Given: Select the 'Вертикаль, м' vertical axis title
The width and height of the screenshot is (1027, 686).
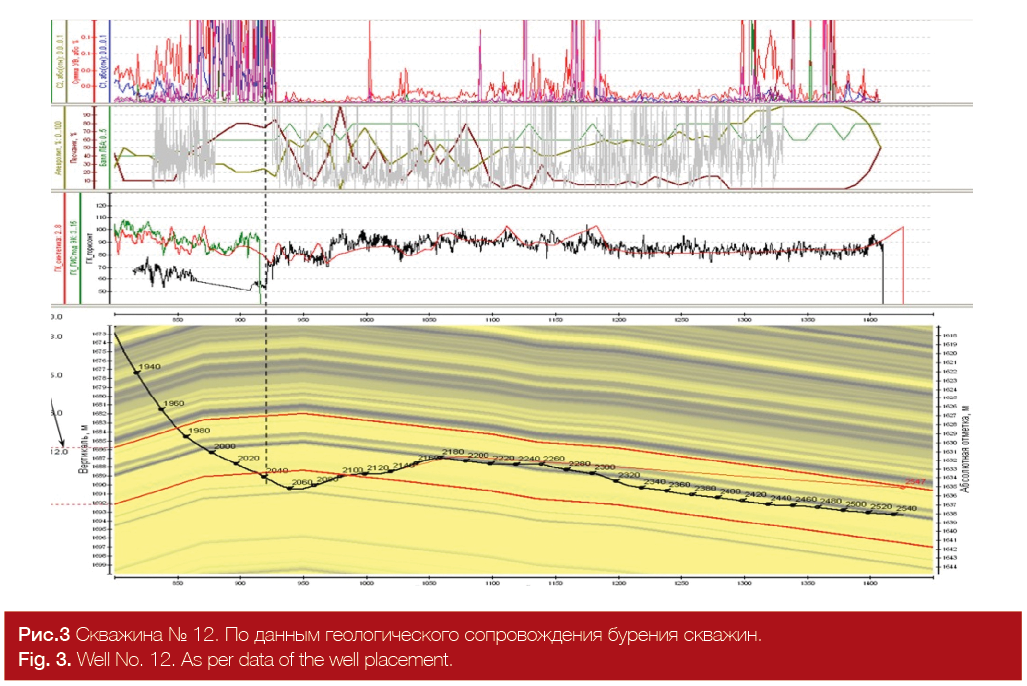Looking at the screenshot, I should [83, 448].
